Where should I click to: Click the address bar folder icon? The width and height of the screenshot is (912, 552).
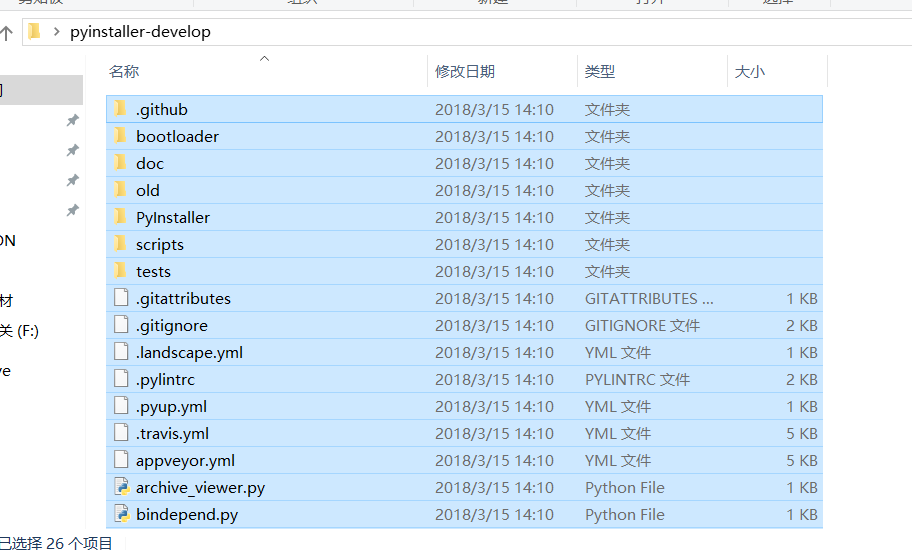34,31
